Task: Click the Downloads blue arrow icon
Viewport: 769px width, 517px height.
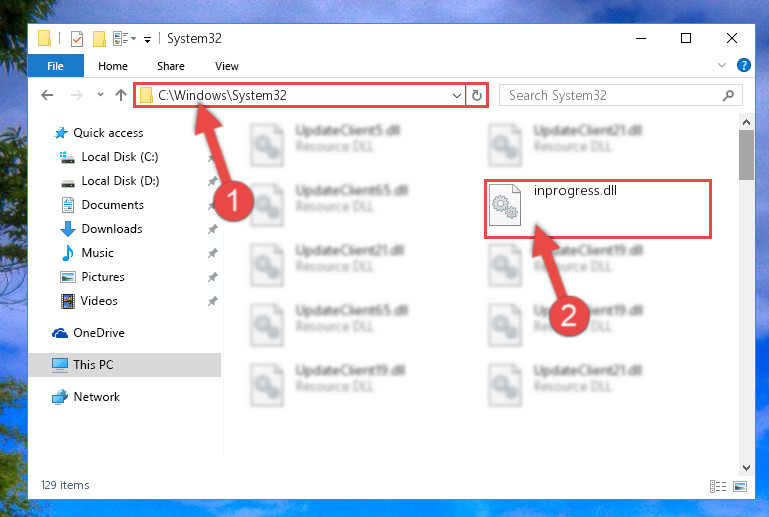Action: click(x=68, y=229)
